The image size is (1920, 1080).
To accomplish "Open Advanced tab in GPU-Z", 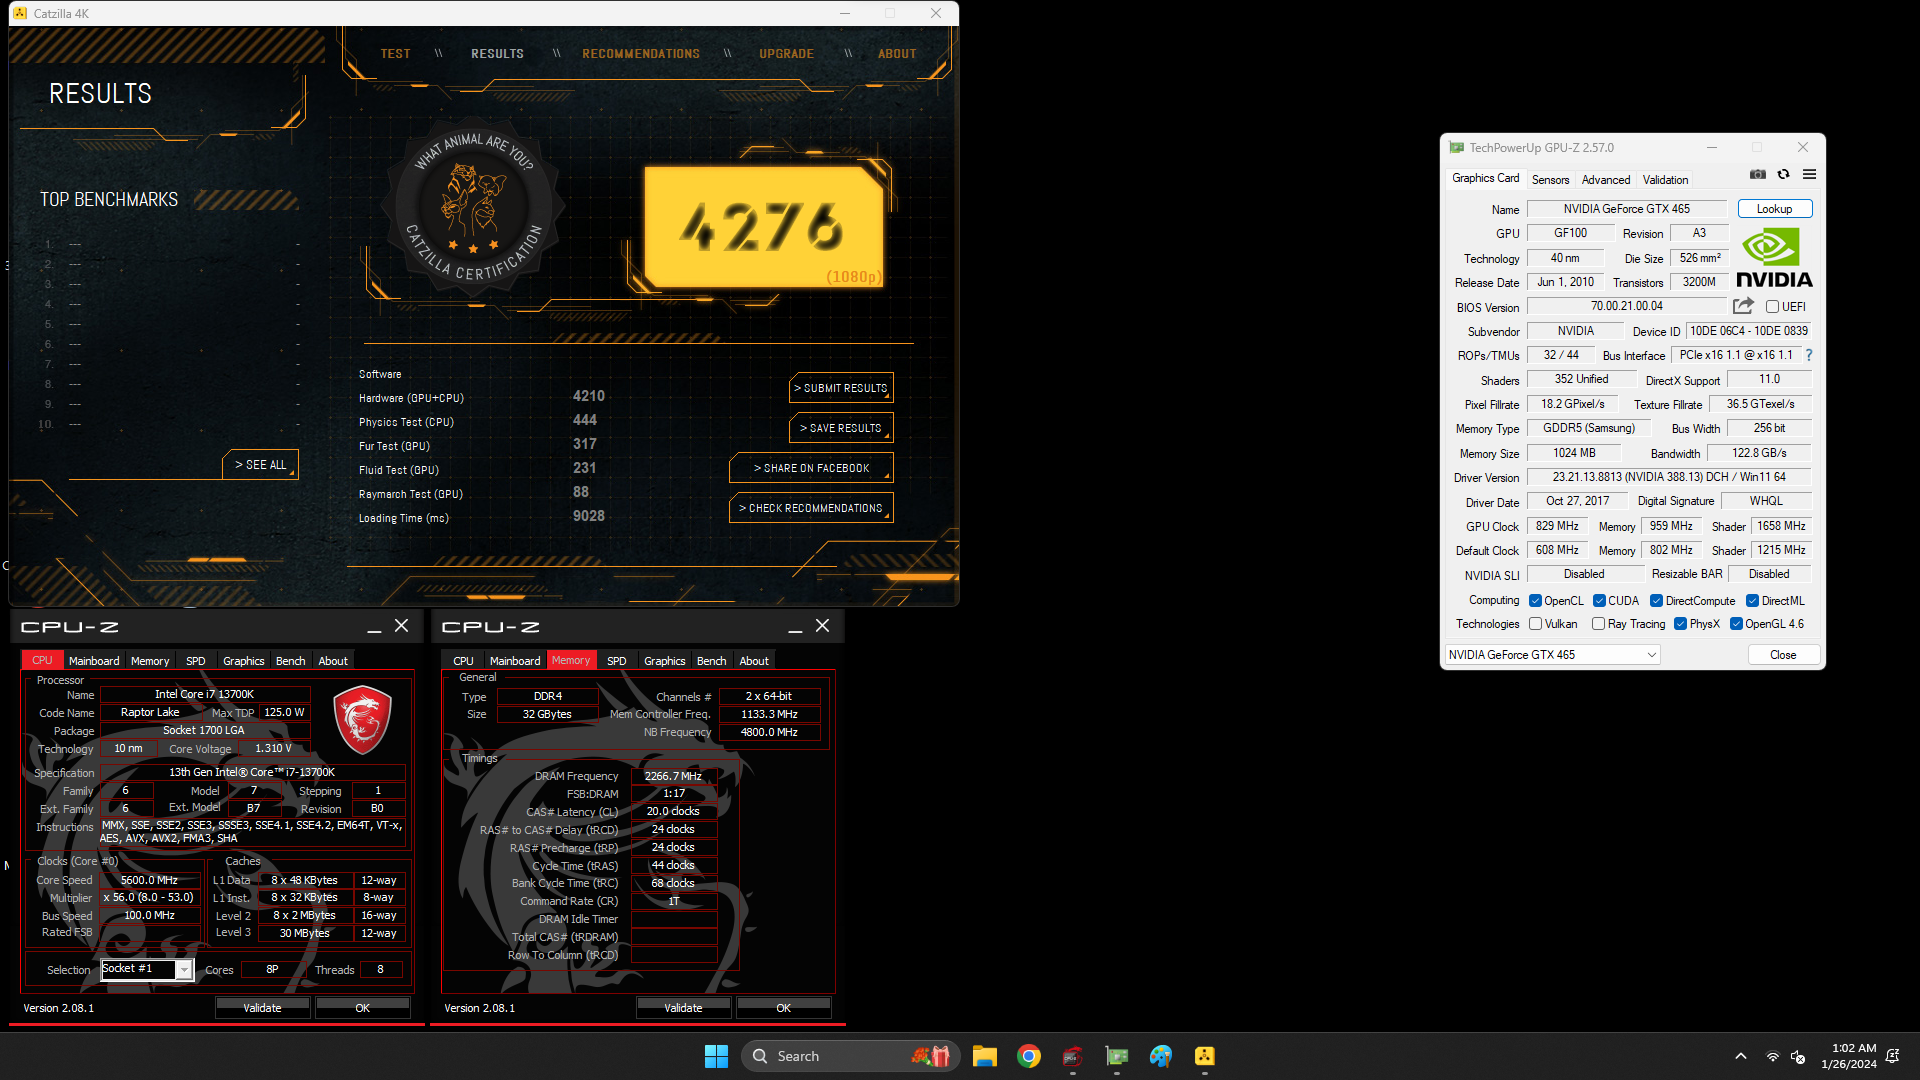I will pos(1605,180).
